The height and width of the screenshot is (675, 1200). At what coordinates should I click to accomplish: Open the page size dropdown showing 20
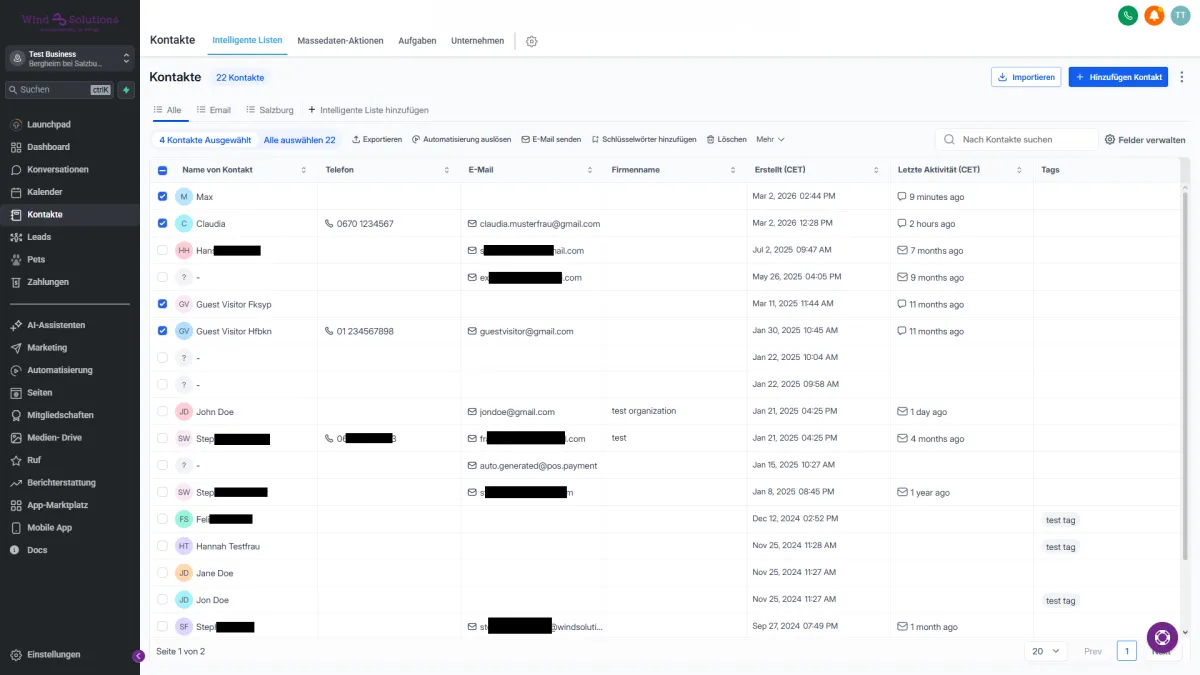[1046, 651]
